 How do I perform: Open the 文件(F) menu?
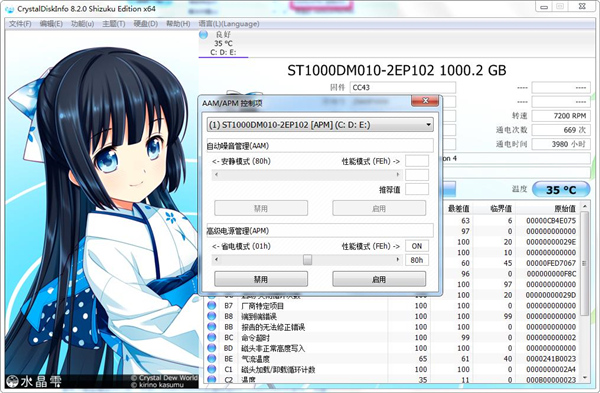(x=20, y=24)
